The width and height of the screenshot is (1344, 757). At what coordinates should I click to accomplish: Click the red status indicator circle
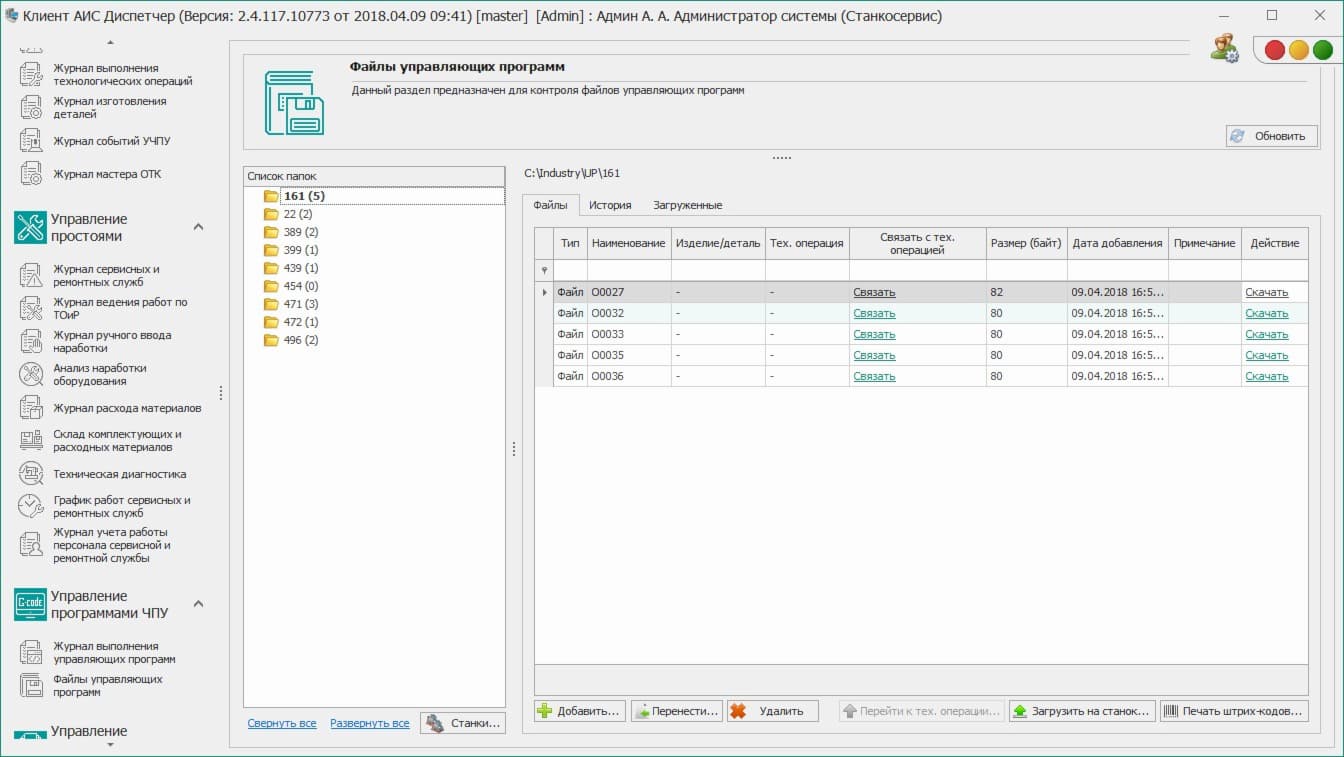point(1275,50)
